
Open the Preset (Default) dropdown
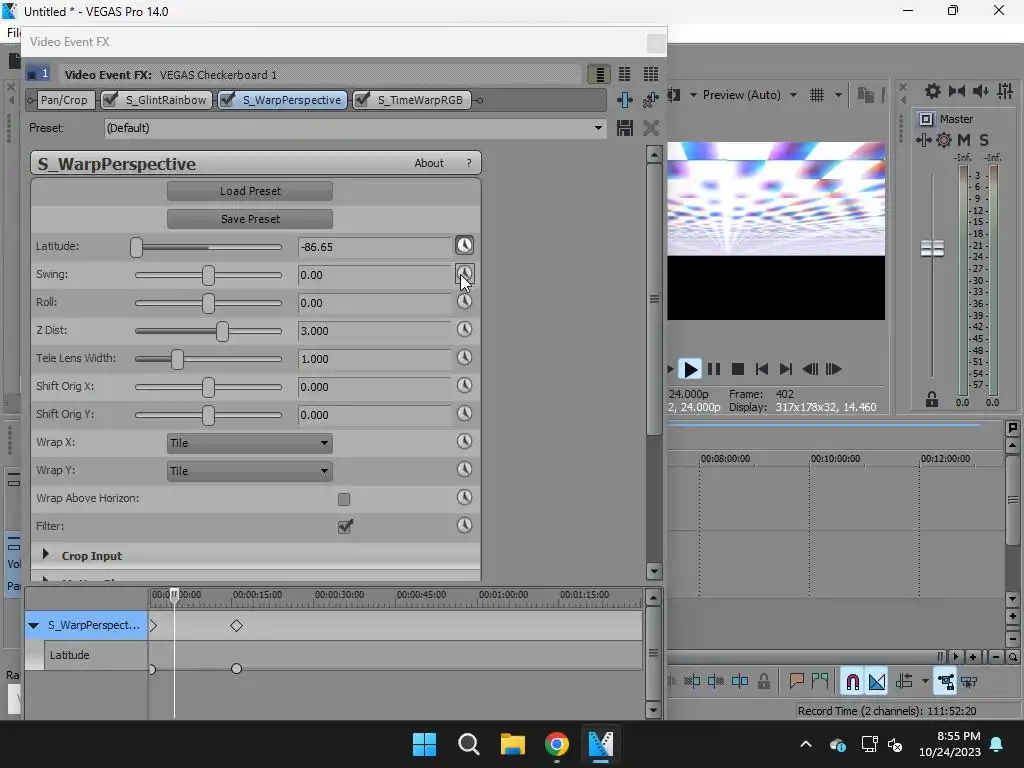355,128
